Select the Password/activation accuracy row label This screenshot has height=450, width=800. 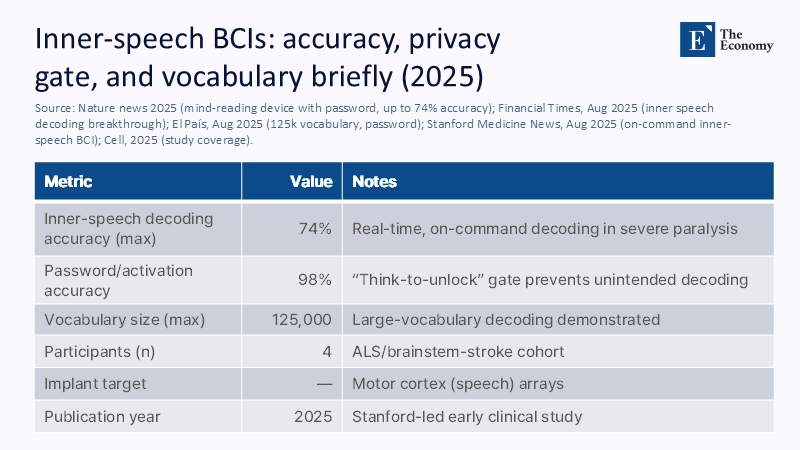pos(119,279)
